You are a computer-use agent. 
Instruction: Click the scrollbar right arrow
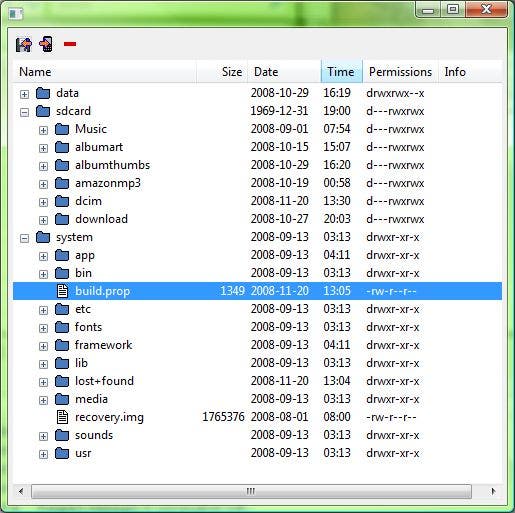(493, 491)
